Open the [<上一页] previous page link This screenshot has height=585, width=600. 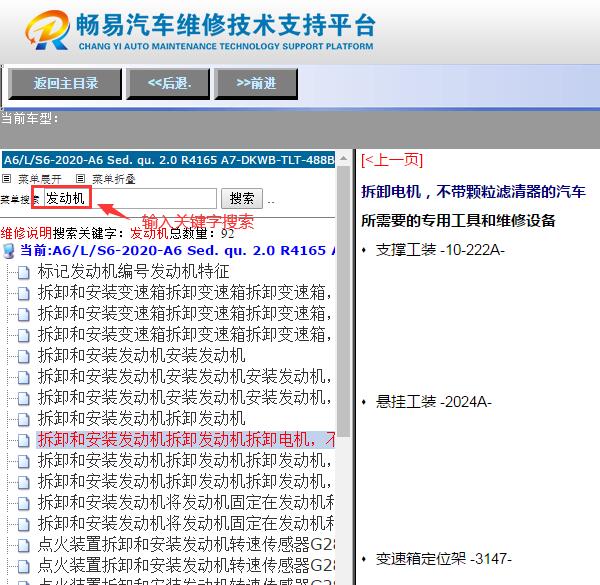pyautogui.click(x=392, y=160)
